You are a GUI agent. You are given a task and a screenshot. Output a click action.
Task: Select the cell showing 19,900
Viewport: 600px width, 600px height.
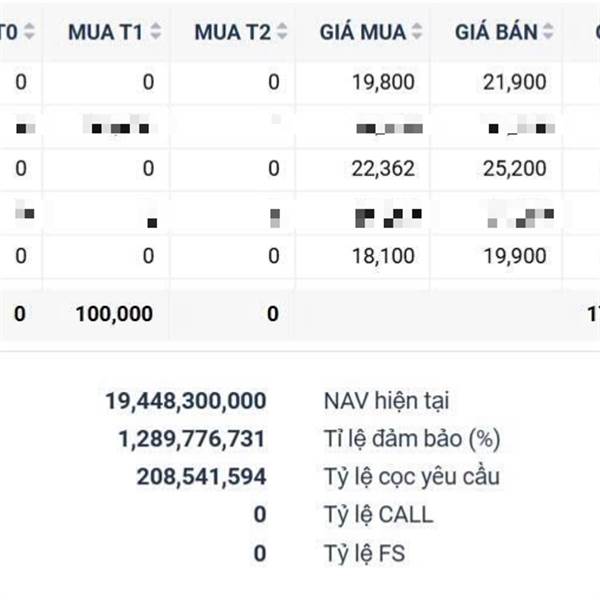tap(516, 256)
